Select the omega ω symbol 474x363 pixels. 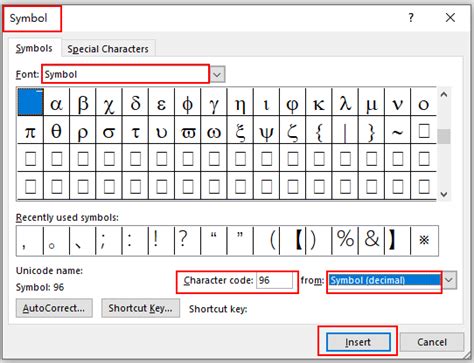(x=214, y=130)
